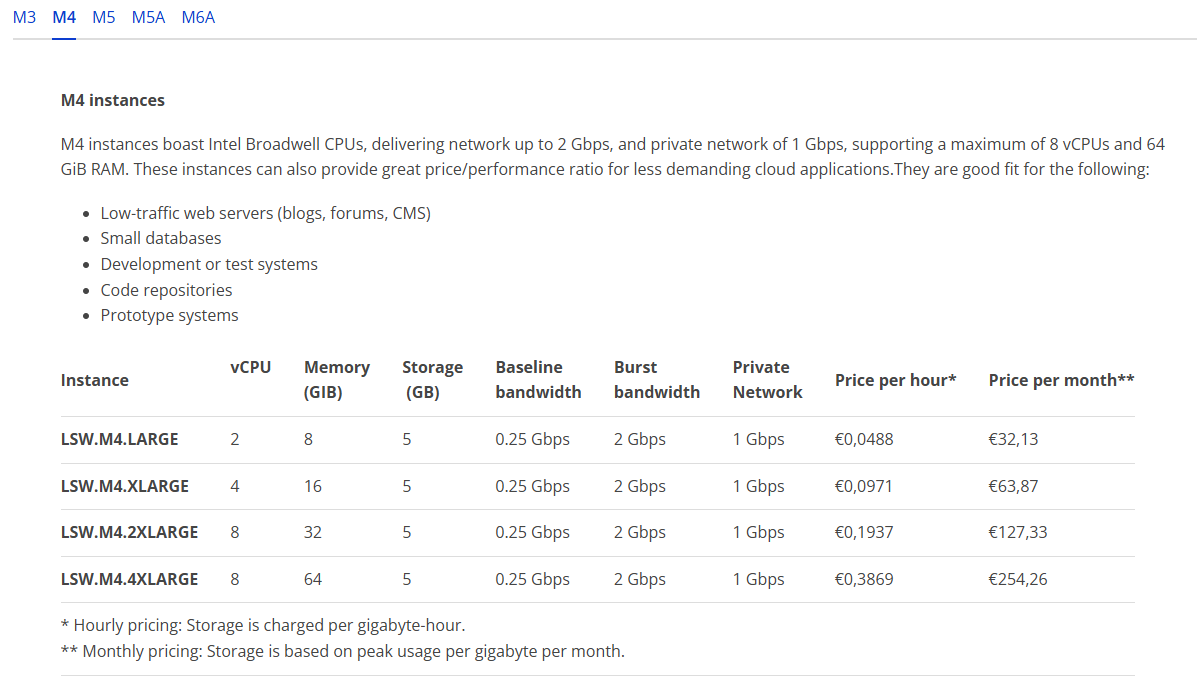Click the Storage (GB) column header
1197x695 pixels.
point(432,380)
